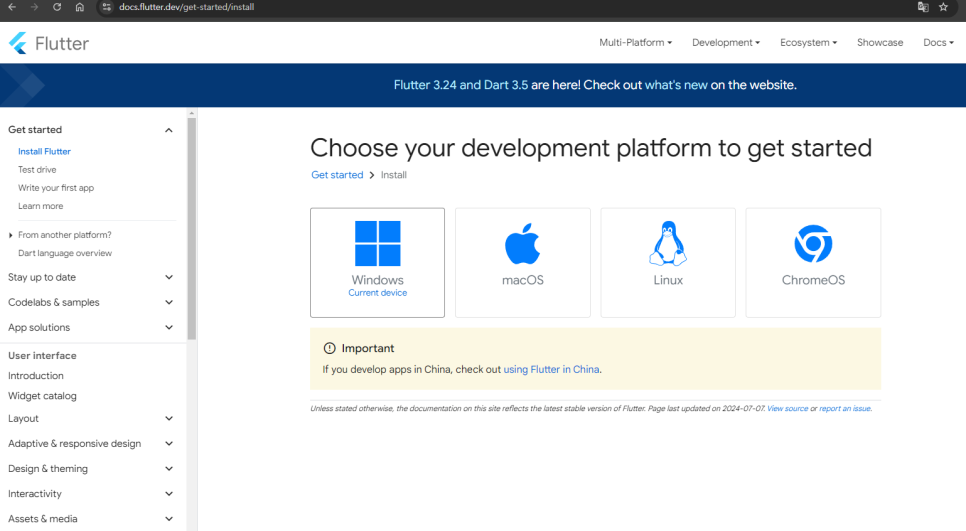Image resolution: width=966 pixels, height=531 pixels.
Task: Open site info icon in address bar
Action: 107,7
